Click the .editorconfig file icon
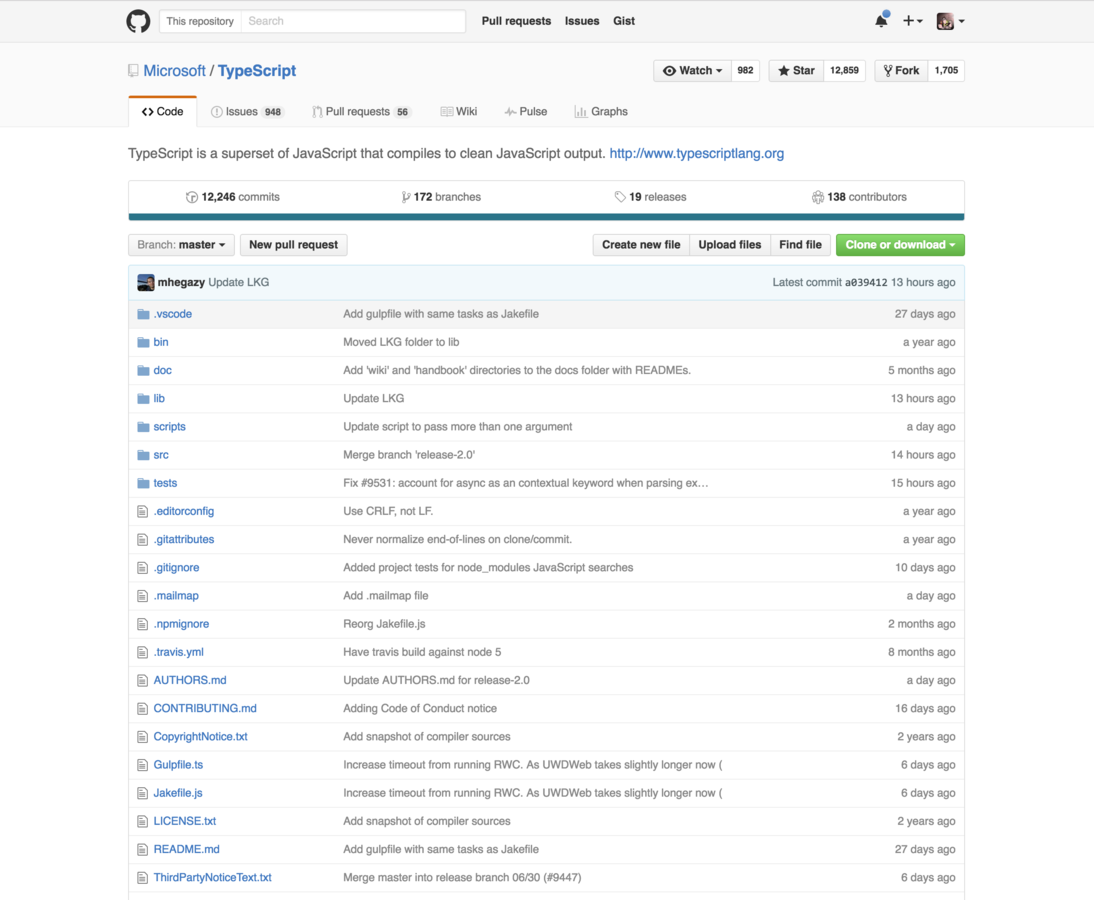Screen dimensions: 1094x900 point(142,511)
